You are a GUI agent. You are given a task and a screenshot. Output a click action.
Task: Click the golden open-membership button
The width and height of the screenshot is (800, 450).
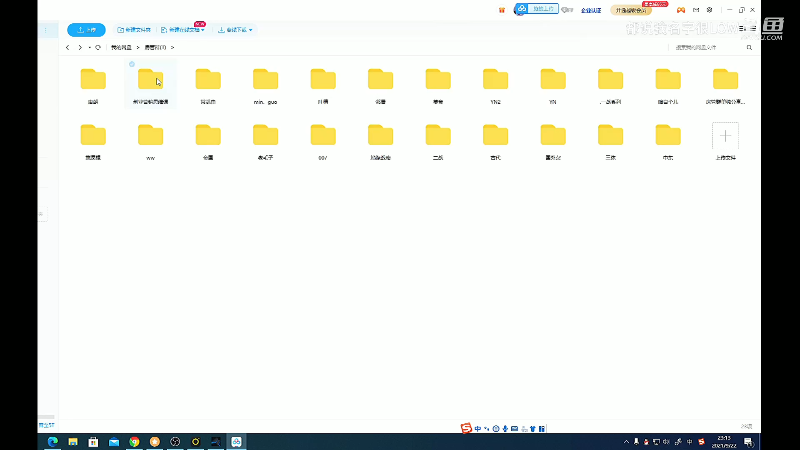point(631,10)
